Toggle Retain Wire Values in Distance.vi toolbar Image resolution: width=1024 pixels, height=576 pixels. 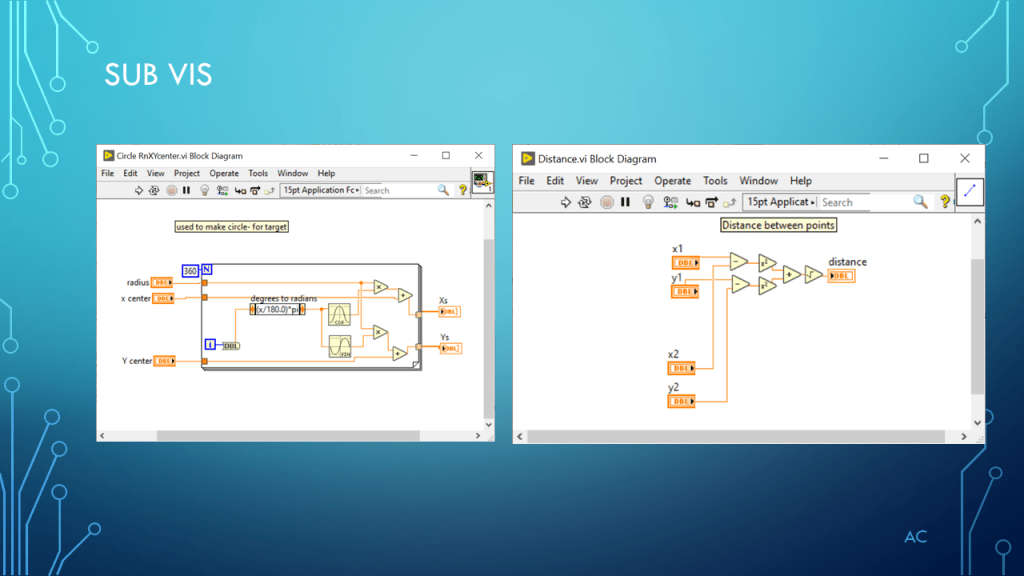(x=669, y=202)
